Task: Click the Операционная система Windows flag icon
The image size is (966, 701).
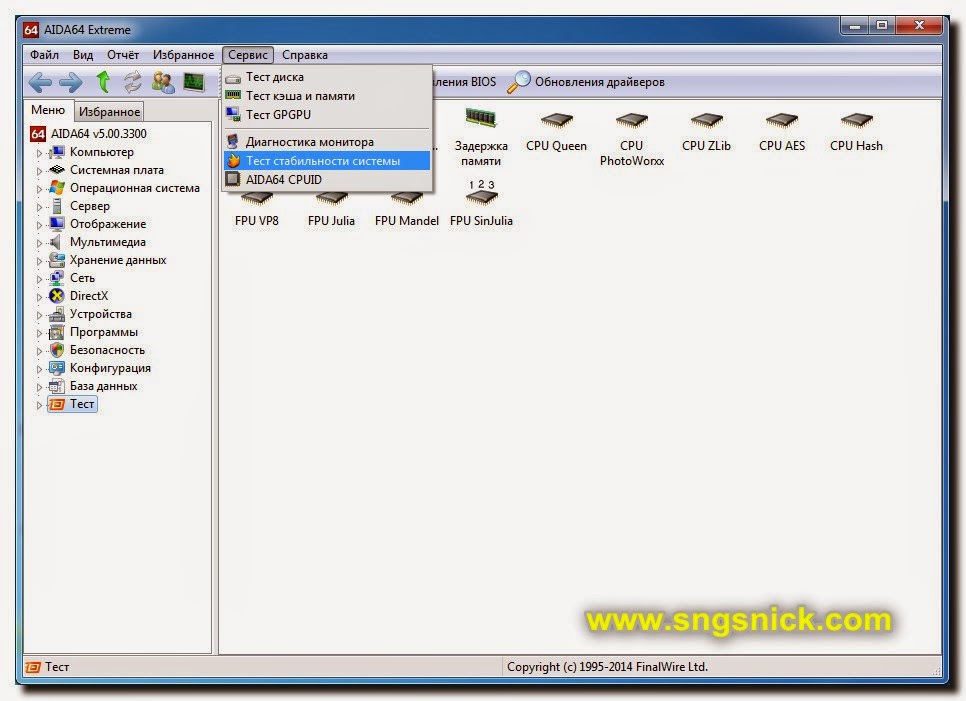Action: pyautogui.click(x=57, y=188)
